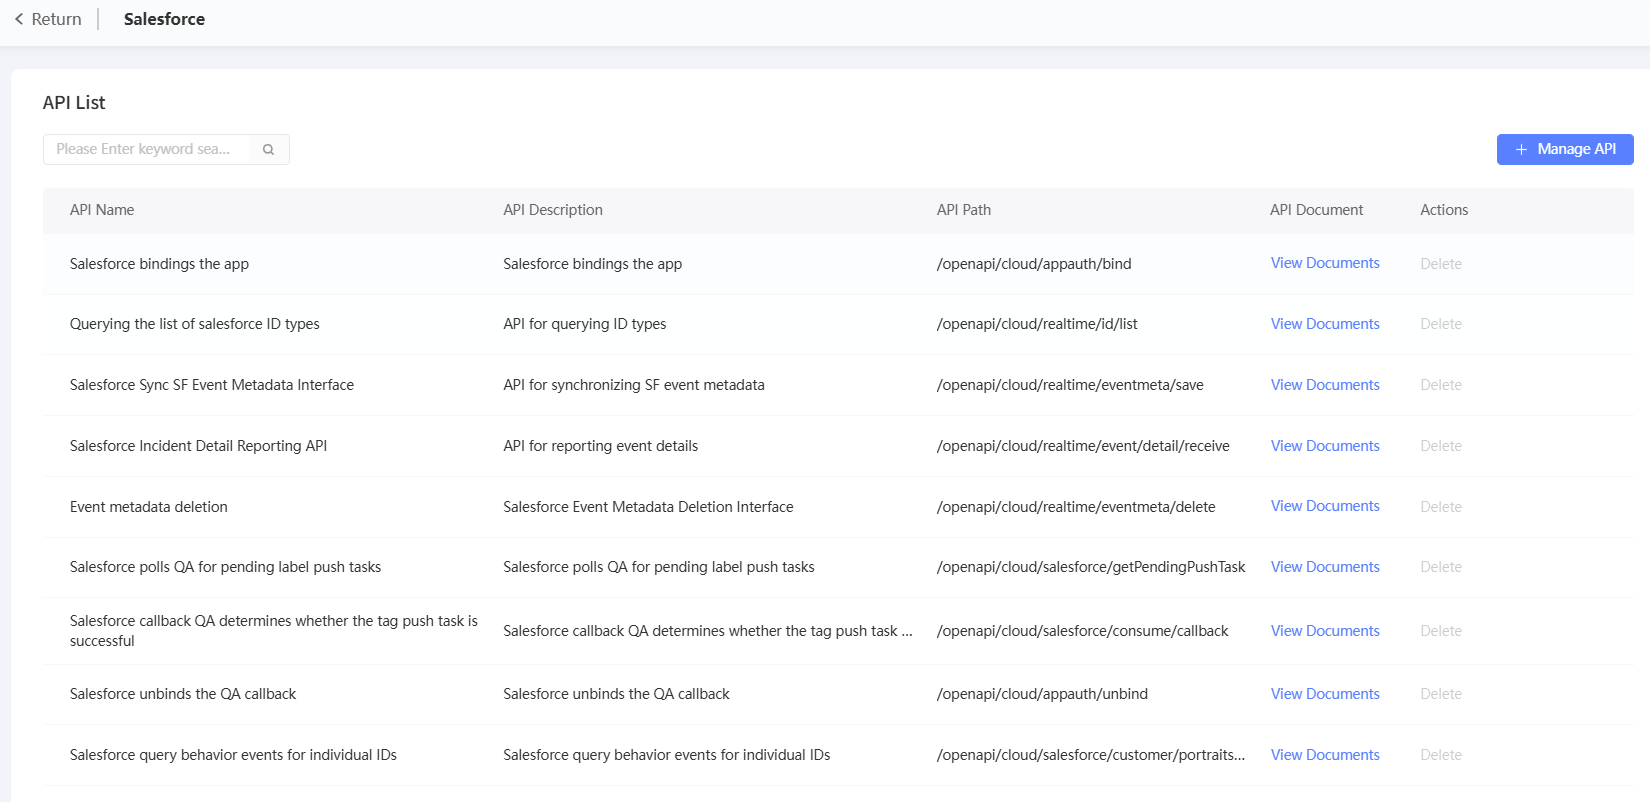
Task: Click the API Description column header
Action: coord(553,210)
